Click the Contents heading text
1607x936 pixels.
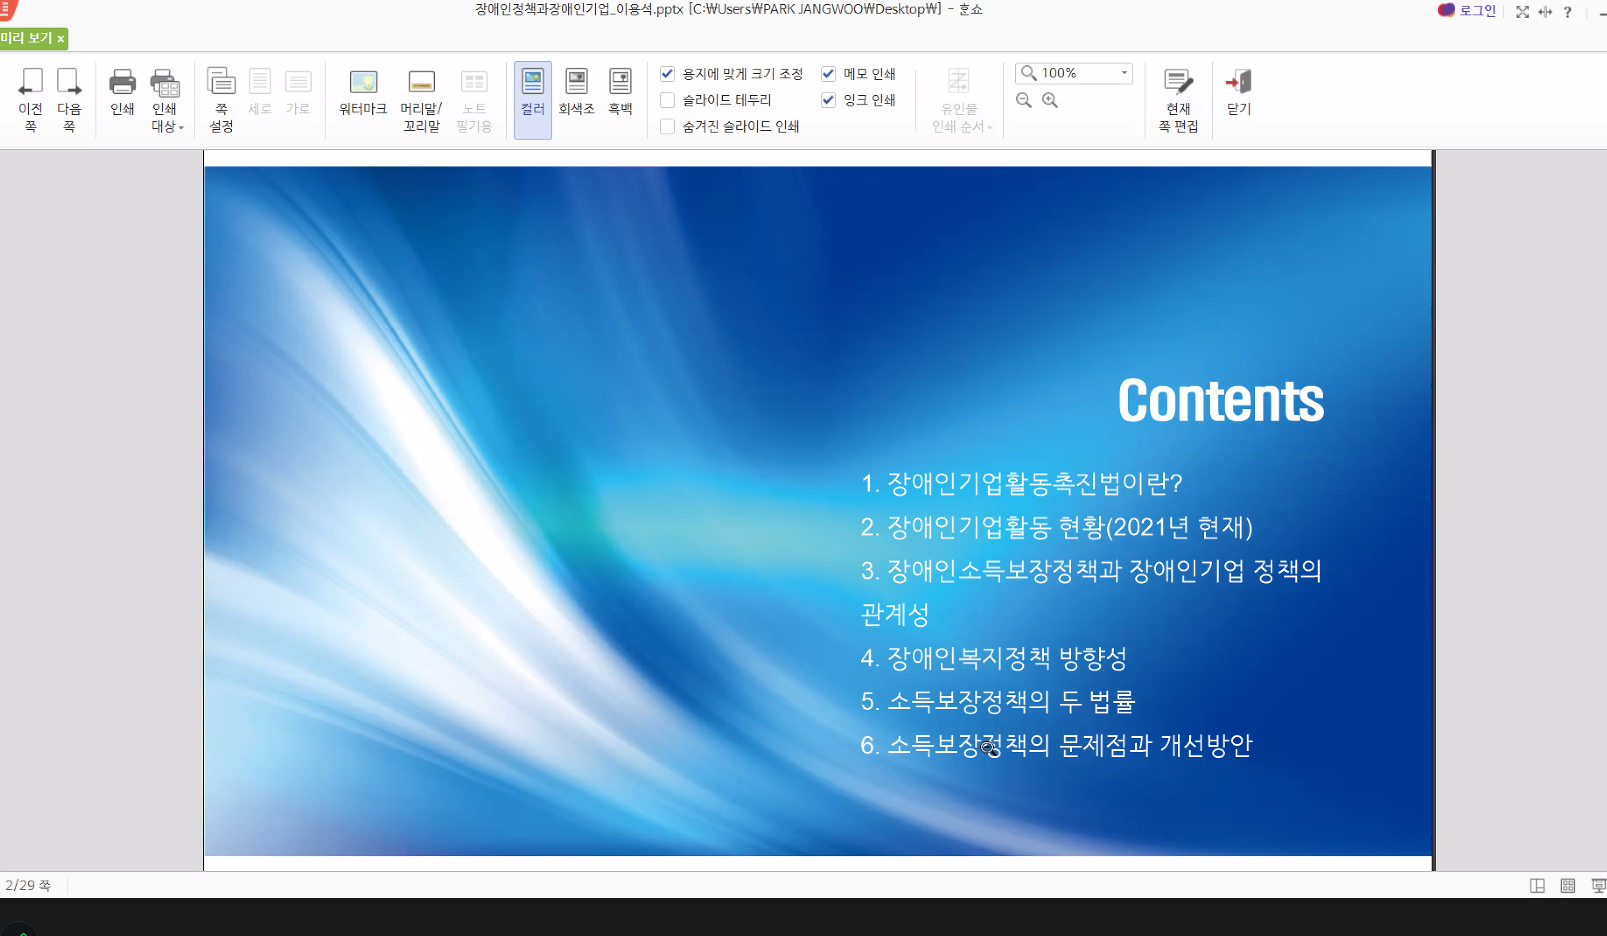(1220, 401)
